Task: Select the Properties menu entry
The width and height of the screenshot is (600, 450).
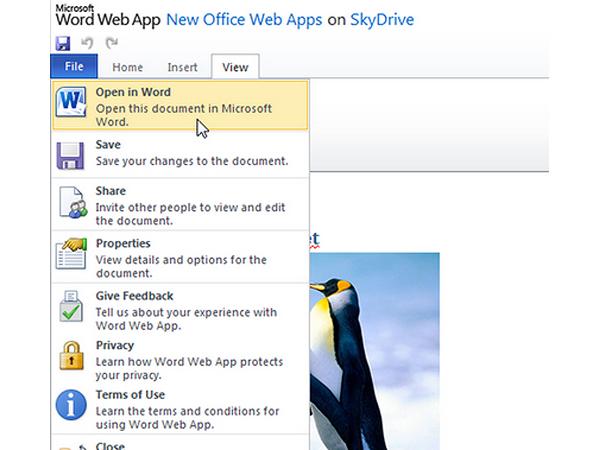Action: click(x=180, y=257)
